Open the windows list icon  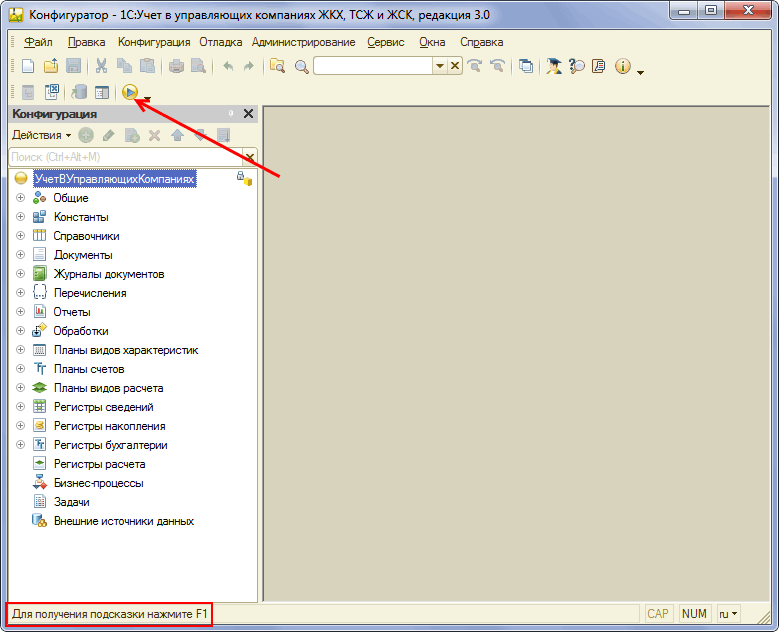(526, 66)
